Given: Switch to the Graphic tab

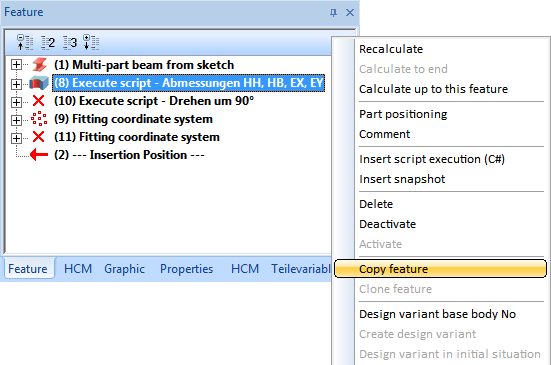Looking at the screenshot, I should pyautogui.click(x=124, y=269).
